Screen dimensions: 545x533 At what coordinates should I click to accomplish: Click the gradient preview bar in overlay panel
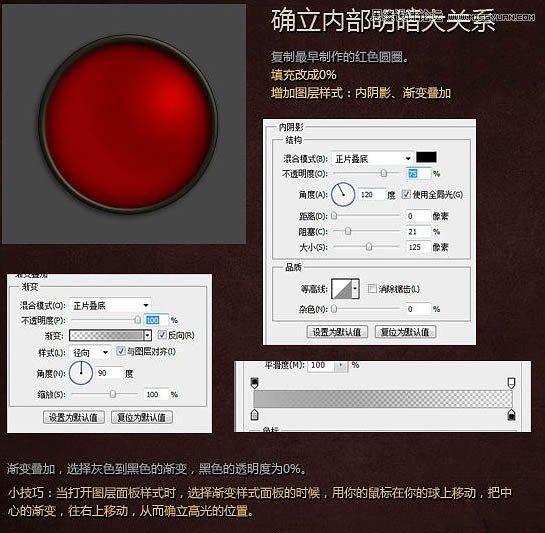coord(106,335)
